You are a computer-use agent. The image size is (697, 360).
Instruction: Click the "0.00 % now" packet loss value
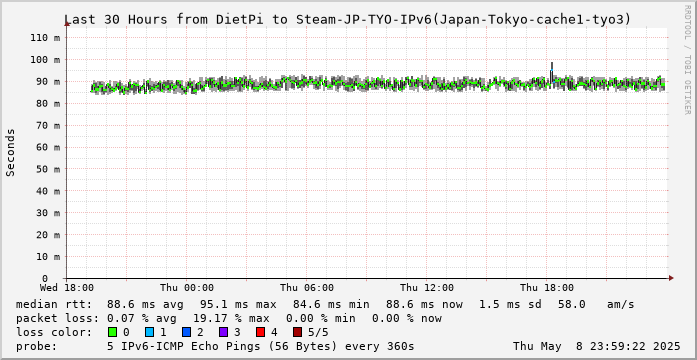[x=407, y=318]
